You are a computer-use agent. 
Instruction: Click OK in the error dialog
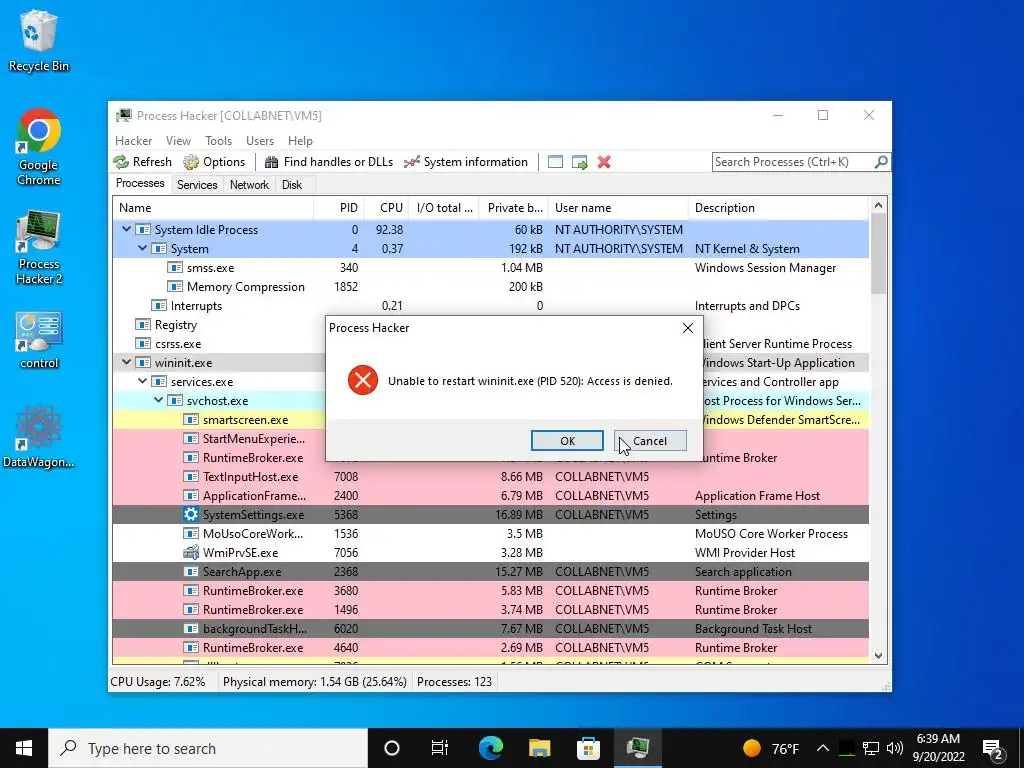point(567,441)
